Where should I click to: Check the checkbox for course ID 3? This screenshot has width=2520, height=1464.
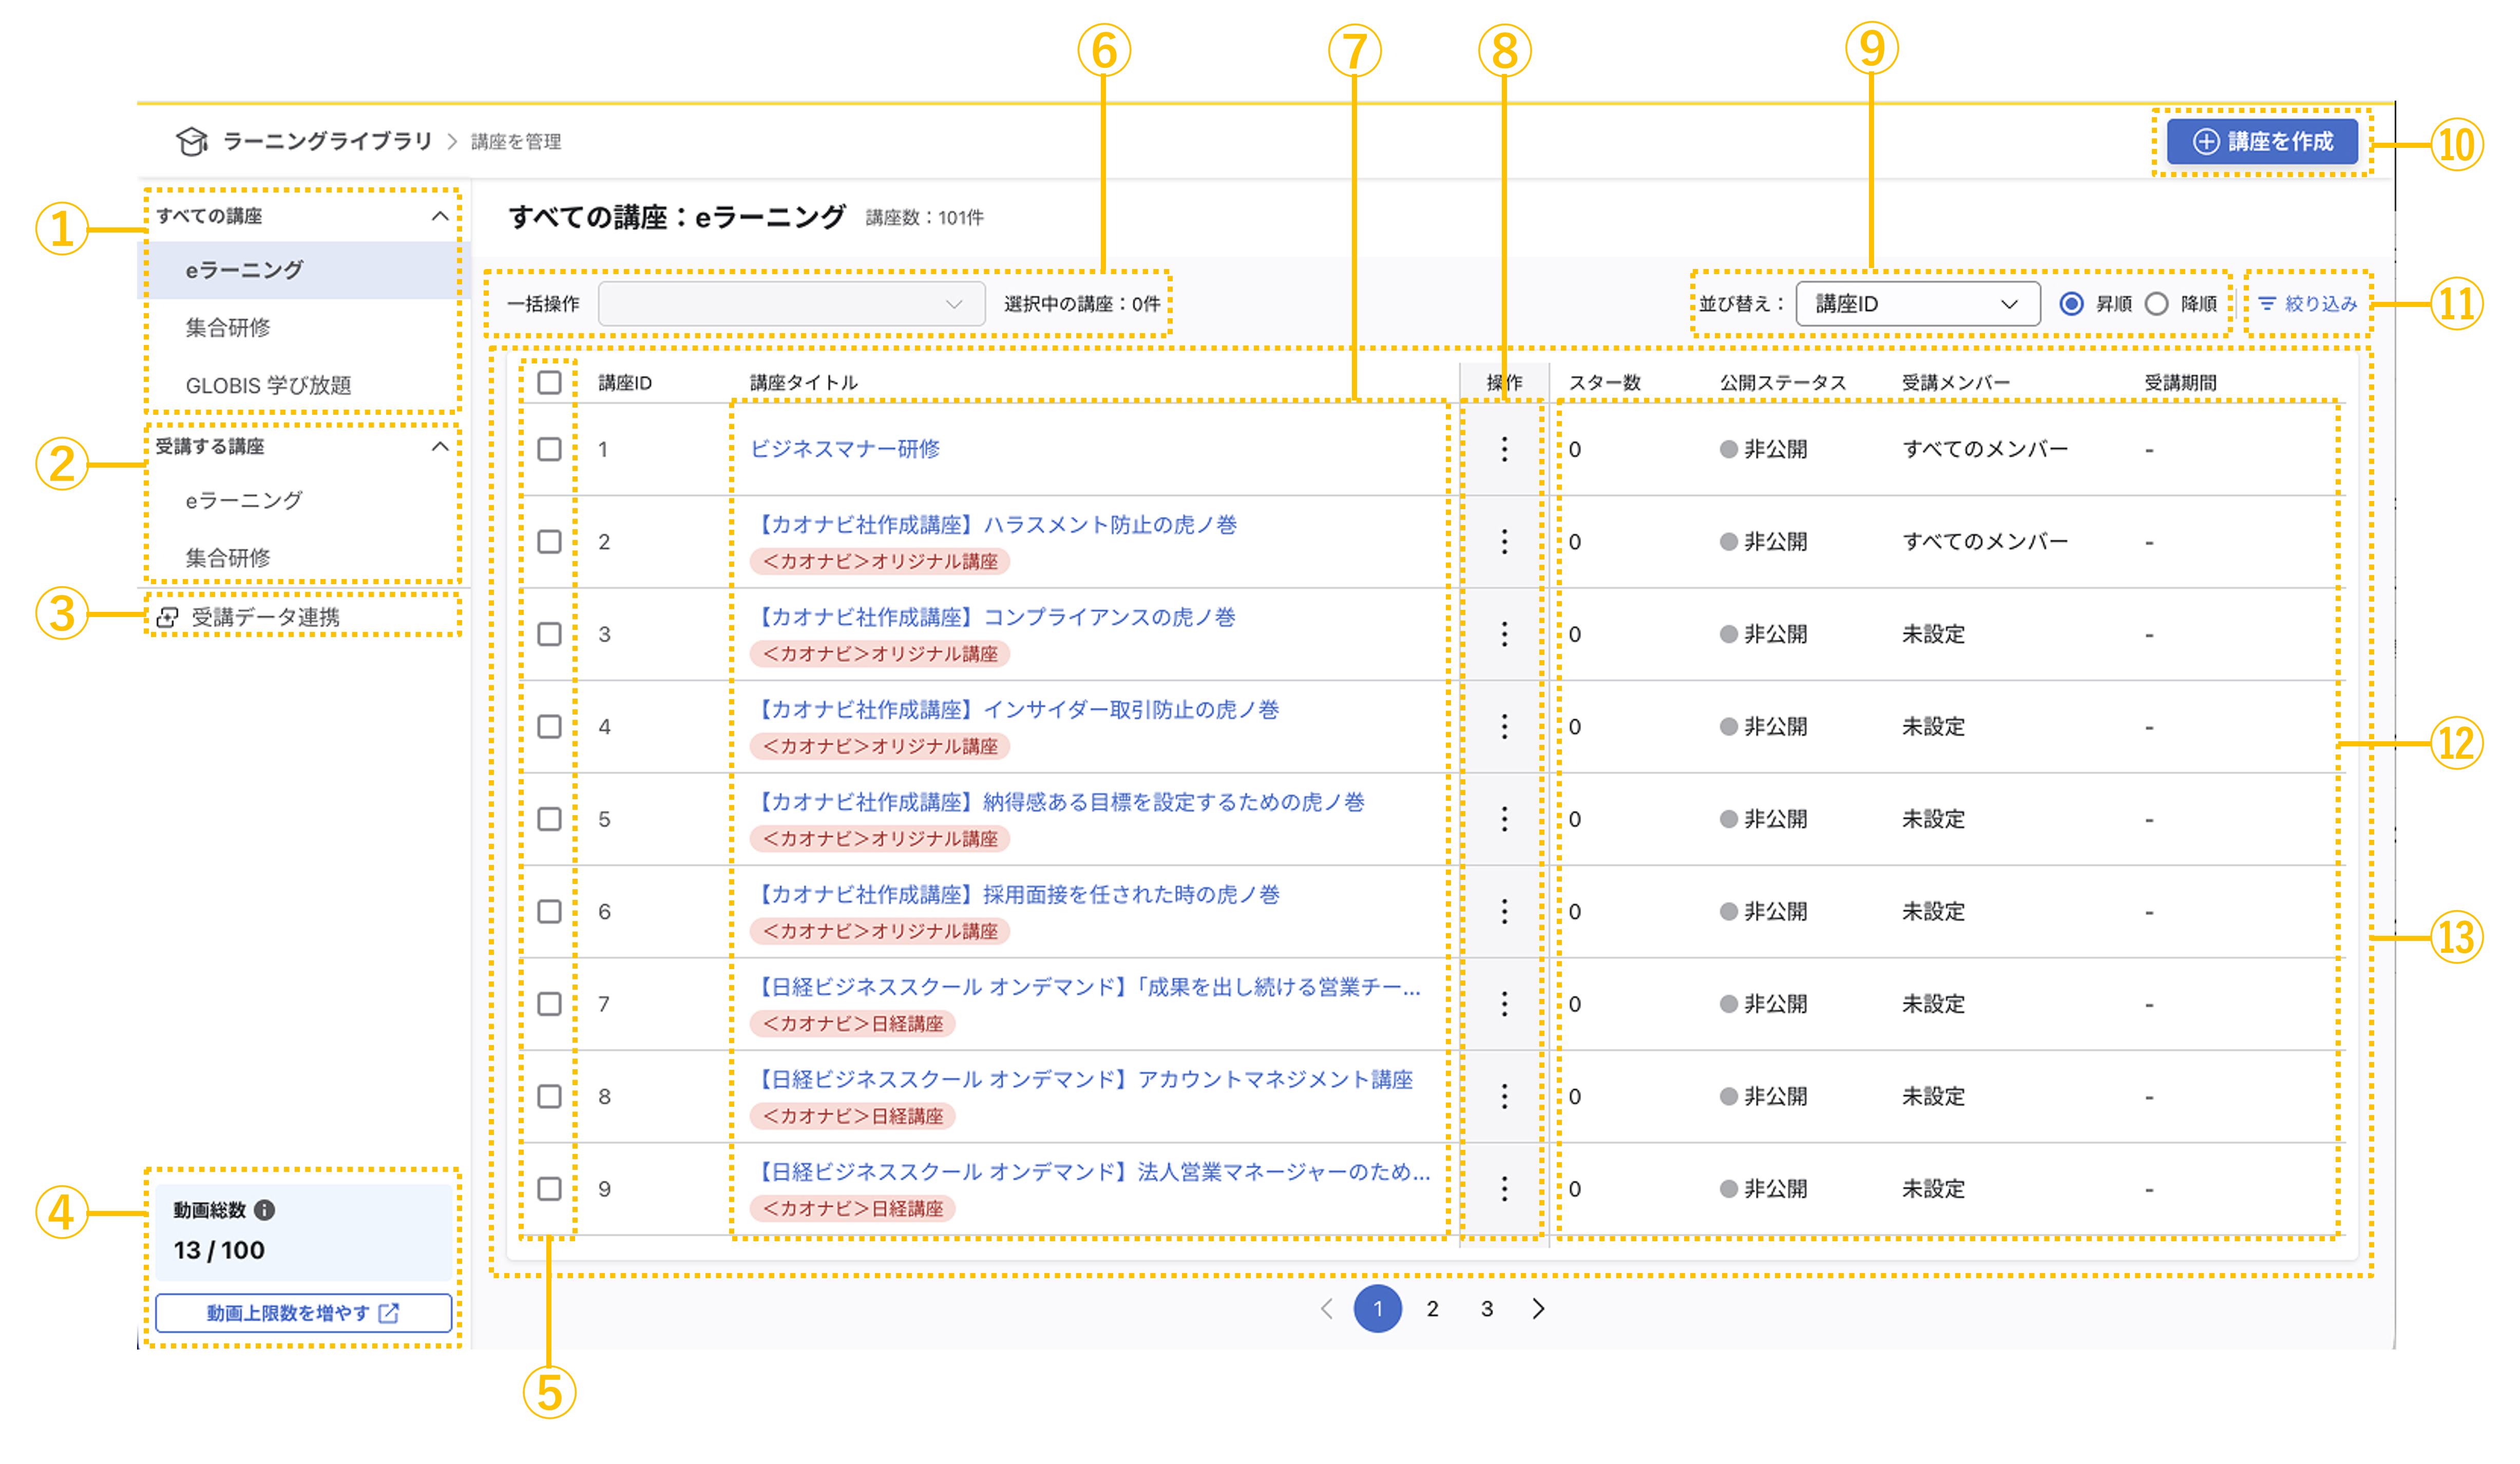(549, 634)
